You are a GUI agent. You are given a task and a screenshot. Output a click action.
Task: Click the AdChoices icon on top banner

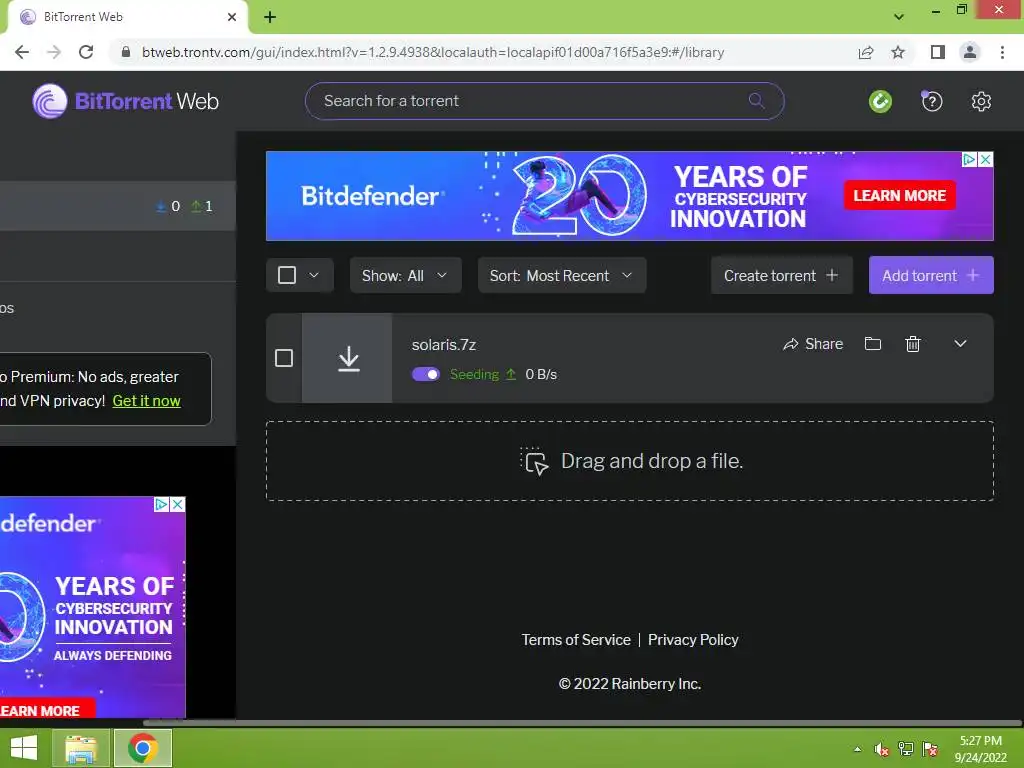point(970,159)
